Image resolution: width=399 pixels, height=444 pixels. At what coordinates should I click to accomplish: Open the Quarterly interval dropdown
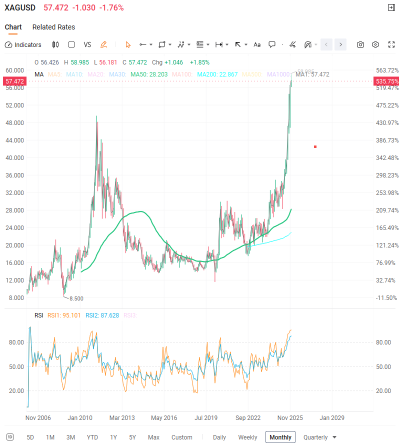(320, 437)
